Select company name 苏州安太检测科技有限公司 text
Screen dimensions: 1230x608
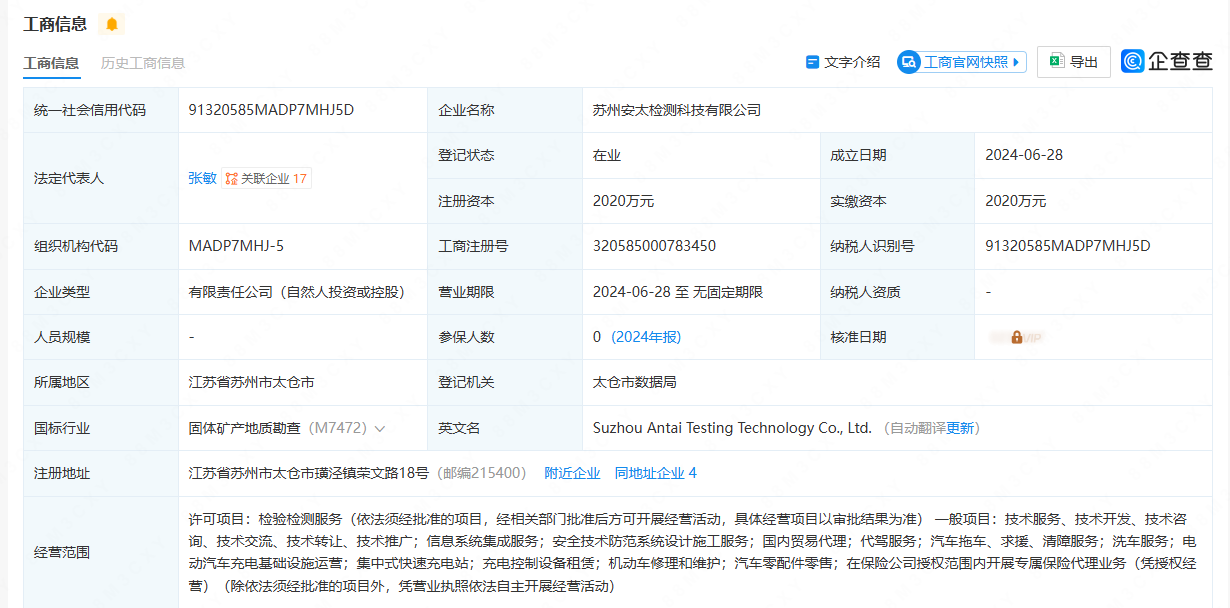coord(676,110)
